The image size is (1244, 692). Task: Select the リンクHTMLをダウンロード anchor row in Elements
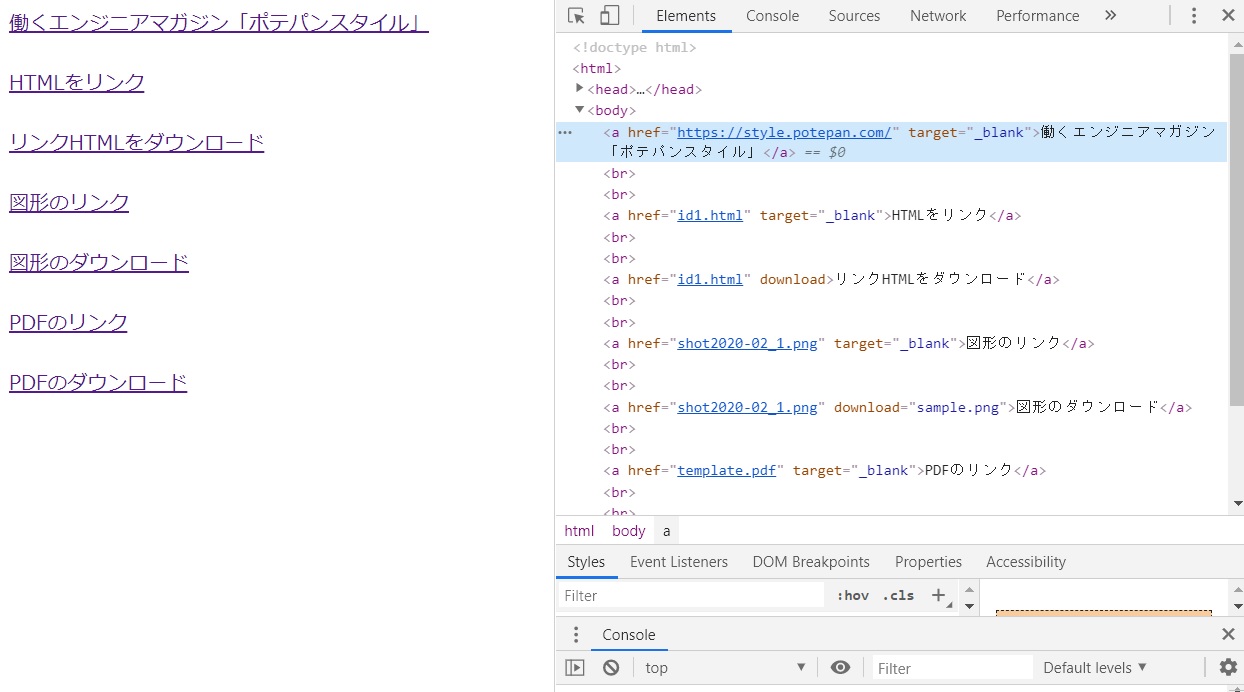click(832, 279)
